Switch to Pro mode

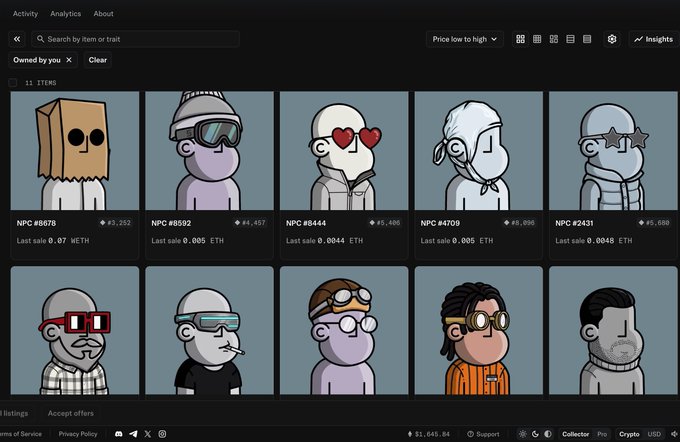click(602, 434)
